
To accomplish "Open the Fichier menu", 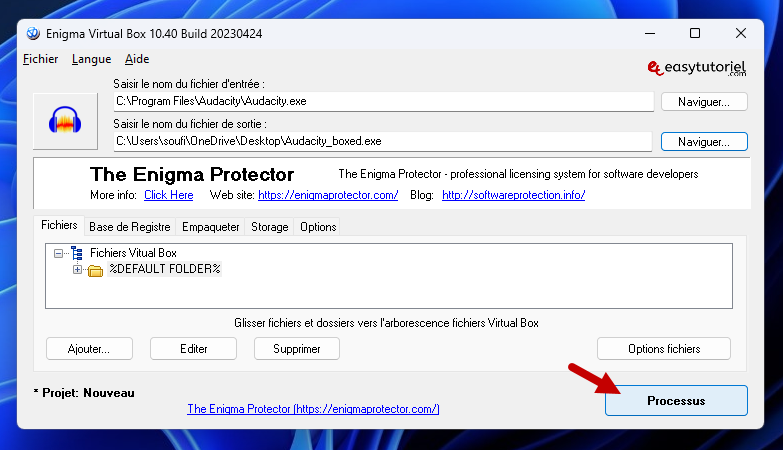I will pyautogui.click(x=40, y=59).
